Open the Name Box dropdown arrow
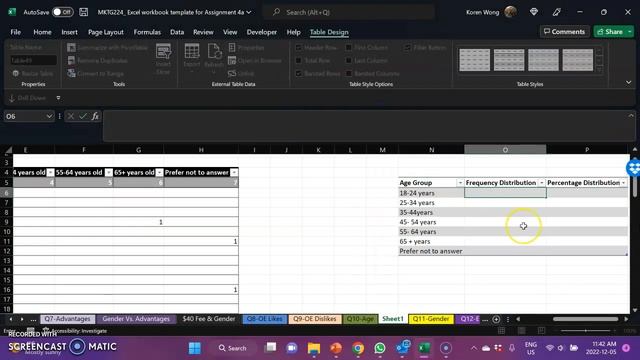 tap(49, 116)
